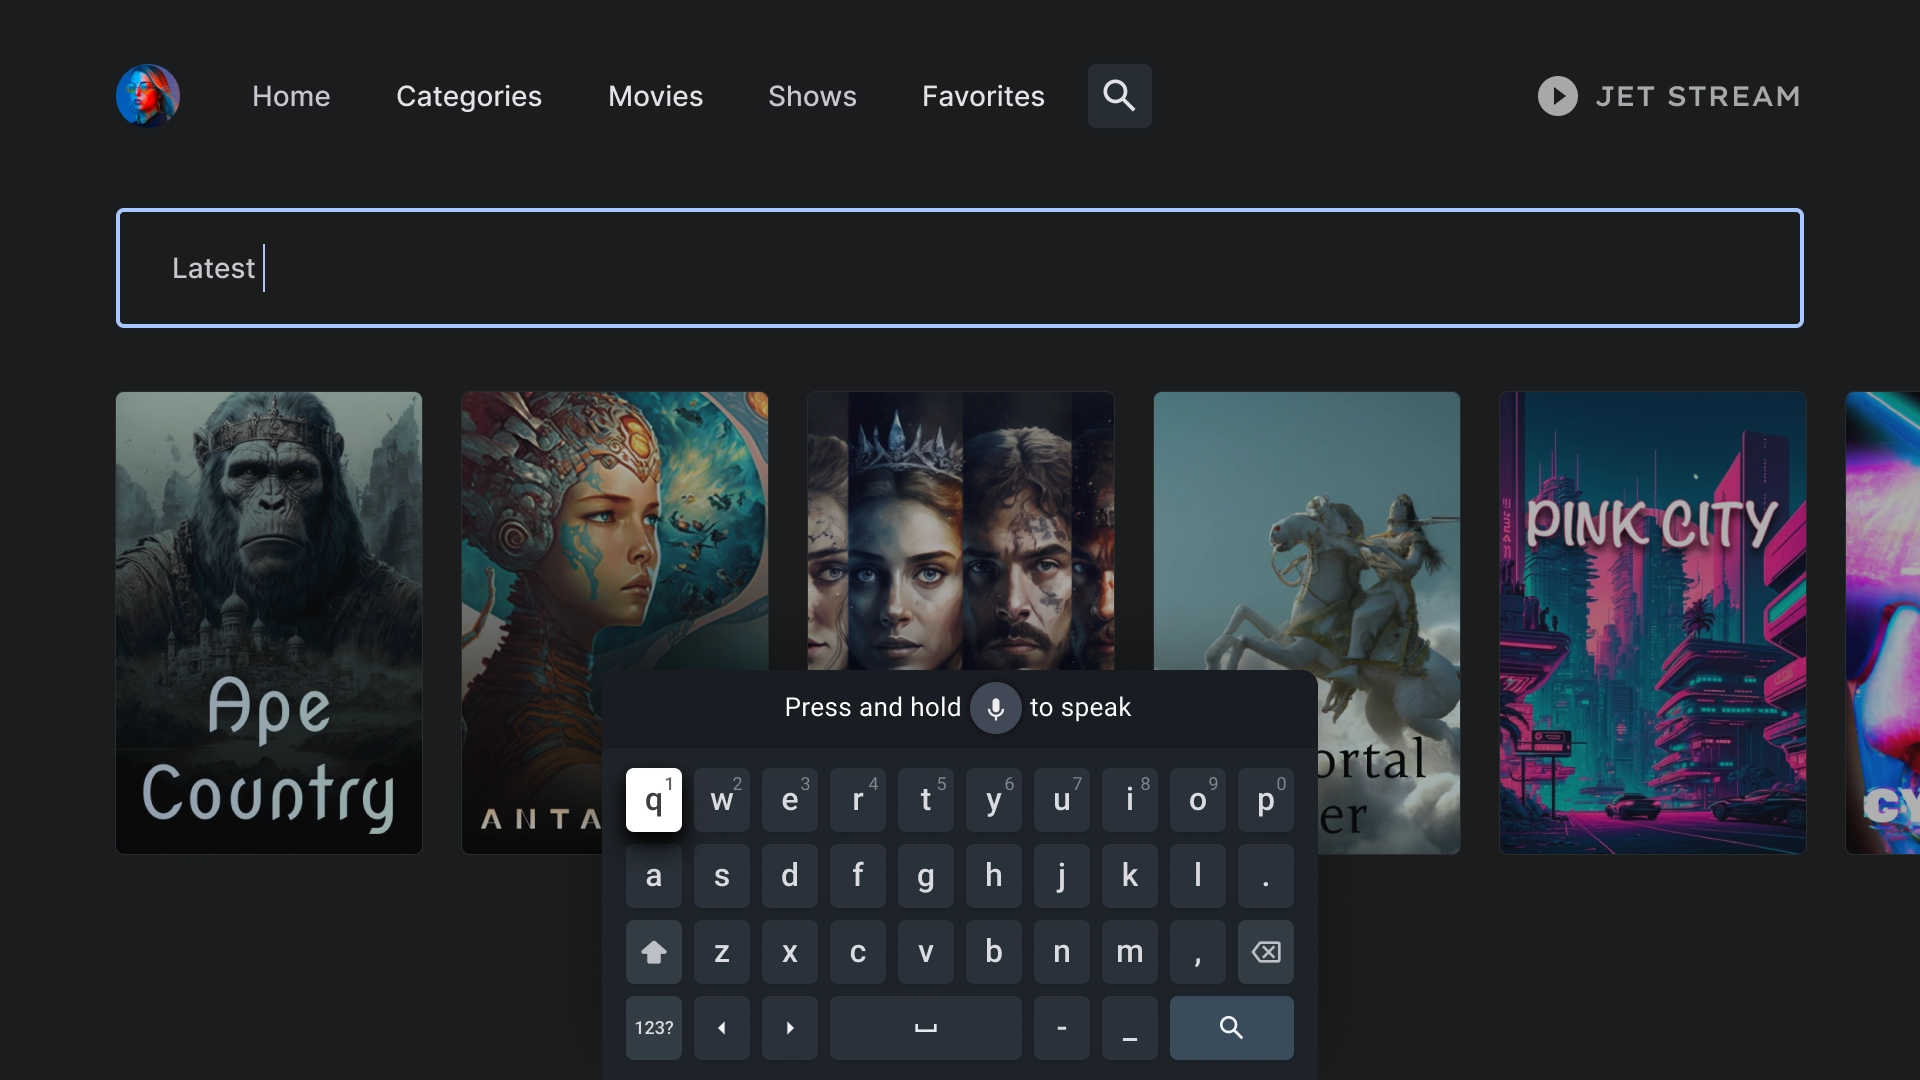The height and width of the screenshot is (1080, 1920).
Task: Click inside the Latest search field
Action: pyautogui.click(x=960, y=268)
